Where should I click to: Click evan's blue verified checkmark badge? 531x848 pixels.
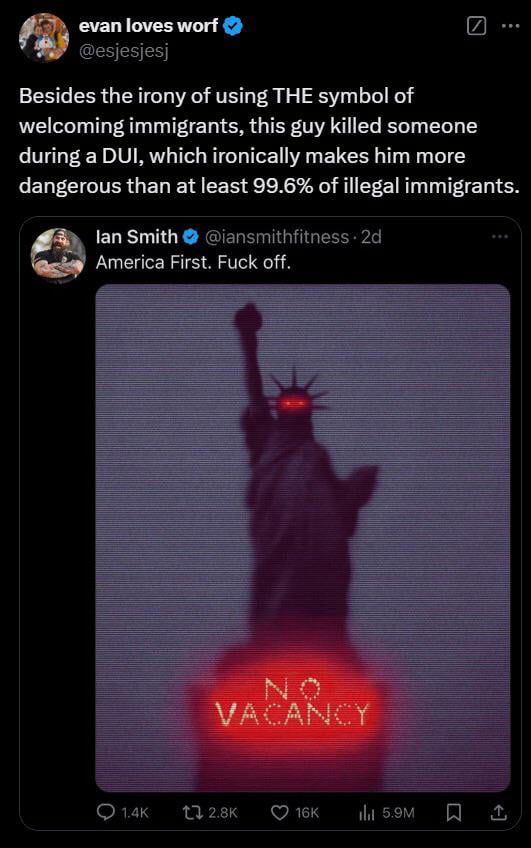point(233,25)
